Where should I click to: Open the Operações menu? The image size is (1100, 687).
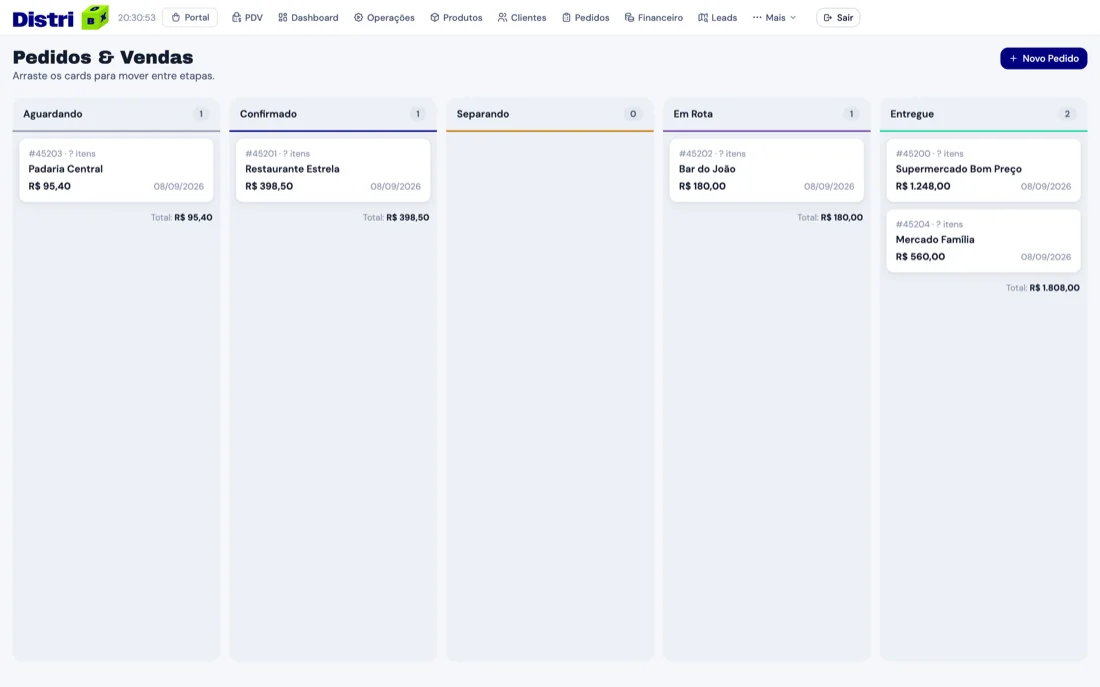[384, 18]
